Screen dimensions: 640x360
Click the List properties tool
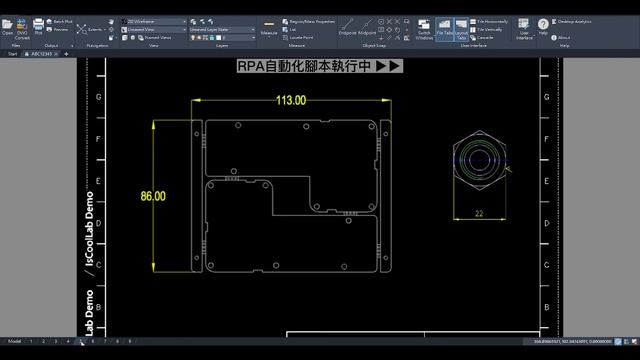tap(289, 29)
